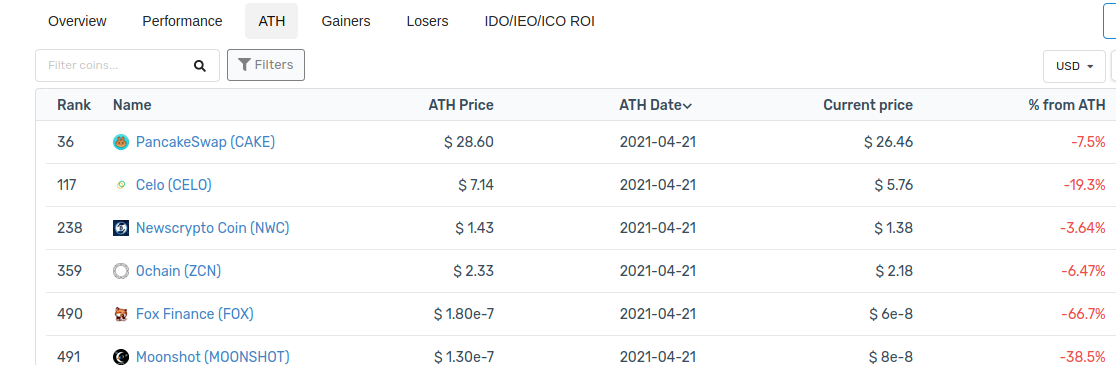Click the Celo coin logo icon
Viewport: 1116px width, 365px height.
pos(121,185)
